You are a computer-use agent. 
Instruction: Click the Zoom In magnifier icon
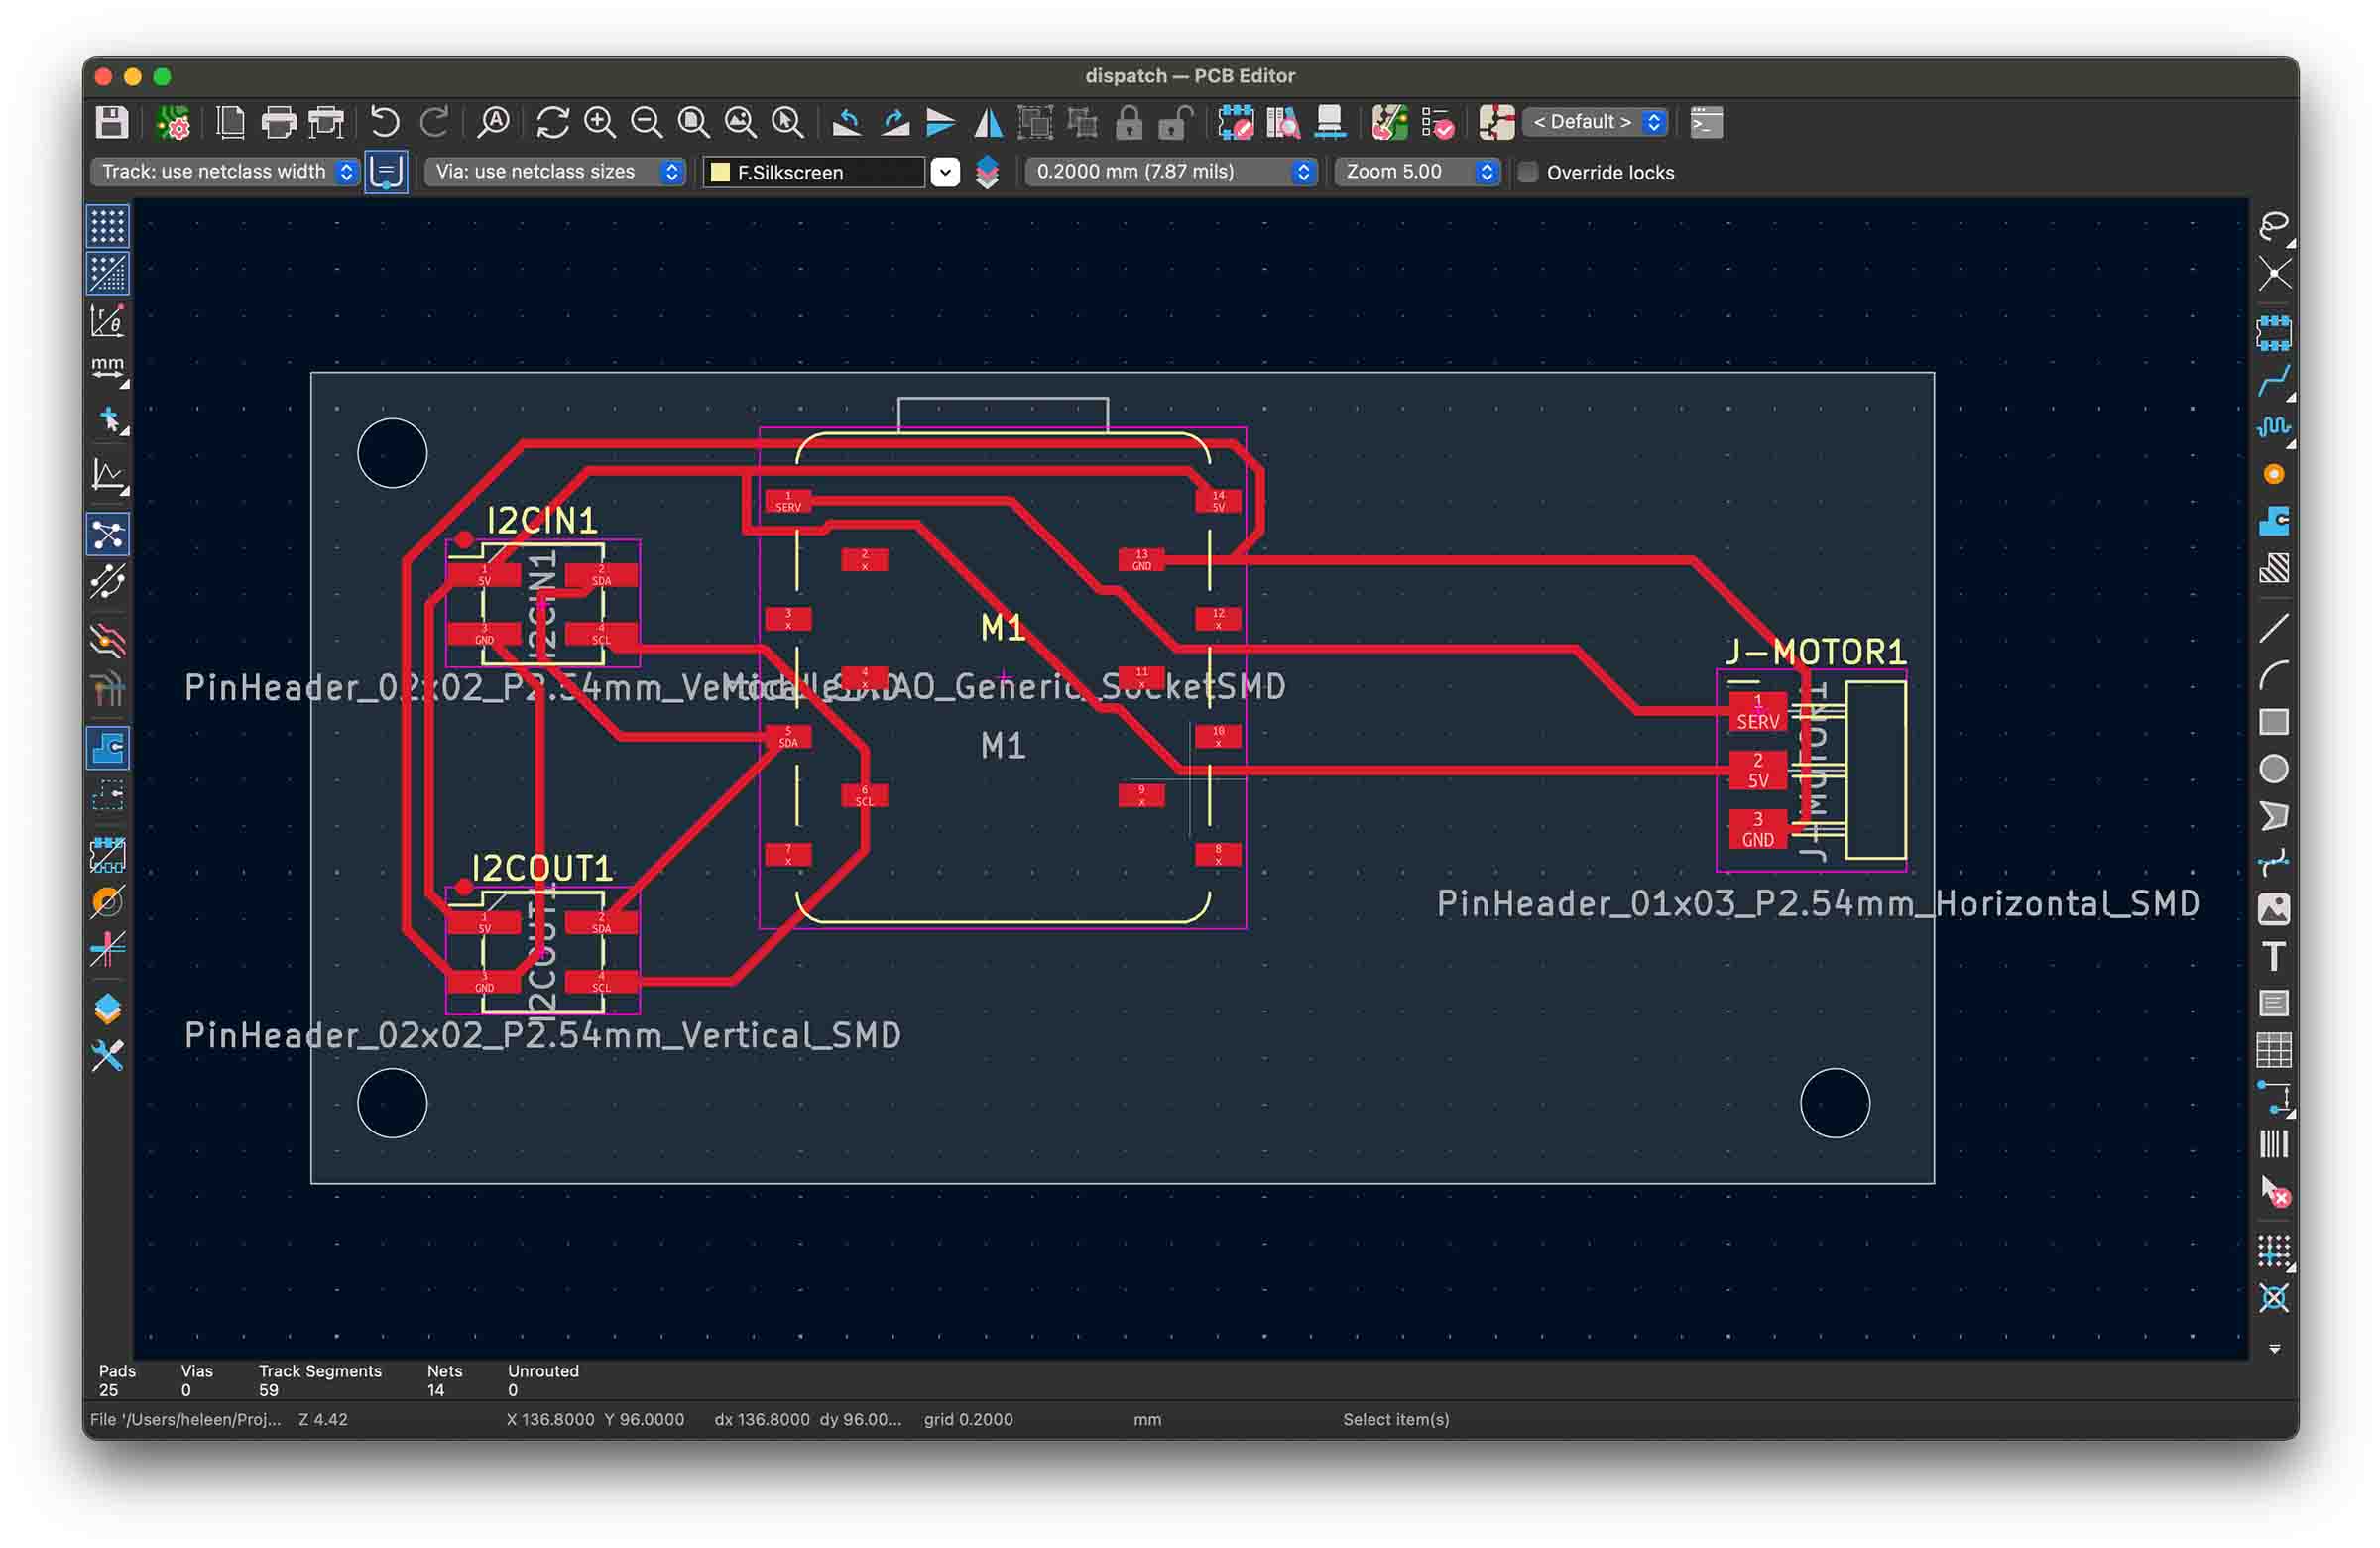coord(600,123)
